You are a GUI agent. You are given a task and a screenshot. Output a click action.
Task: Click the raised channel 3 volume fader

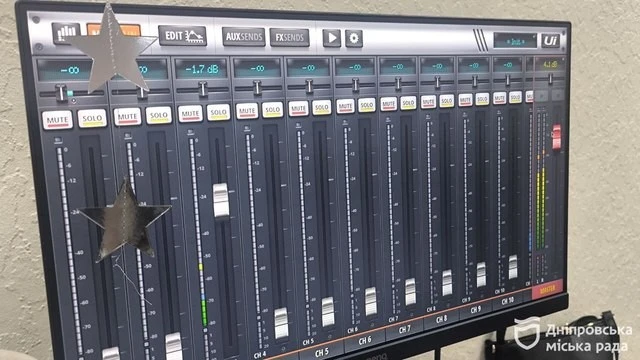(x=221, y=200)
